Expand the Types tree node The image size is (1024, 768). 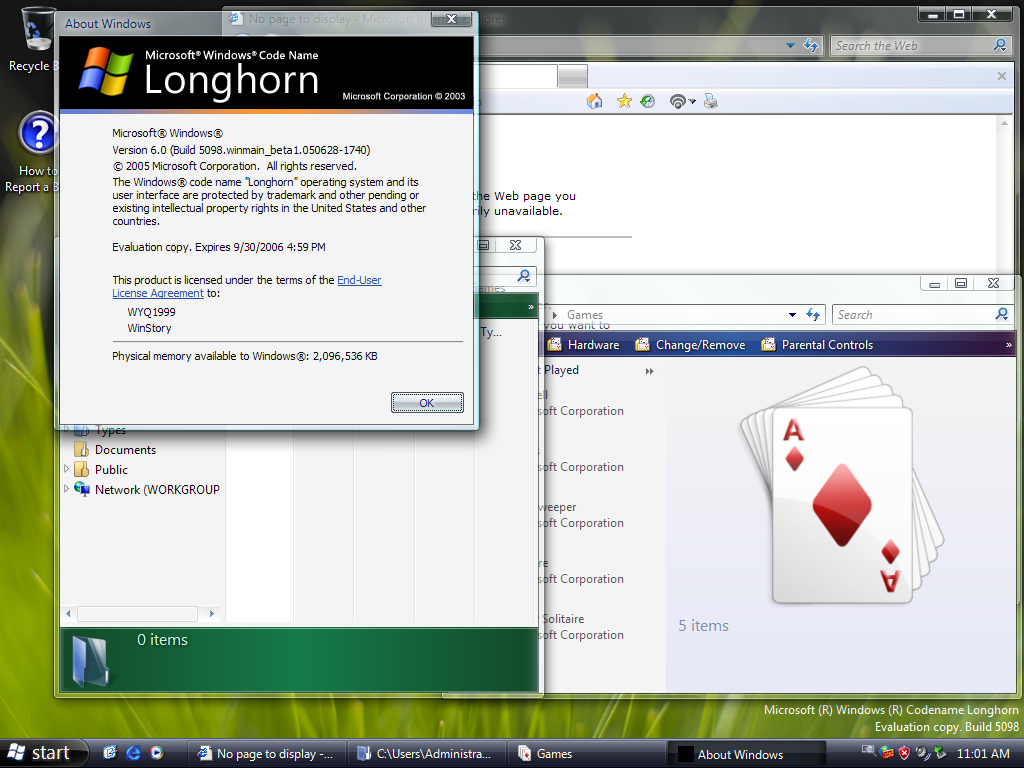point(66,430)
